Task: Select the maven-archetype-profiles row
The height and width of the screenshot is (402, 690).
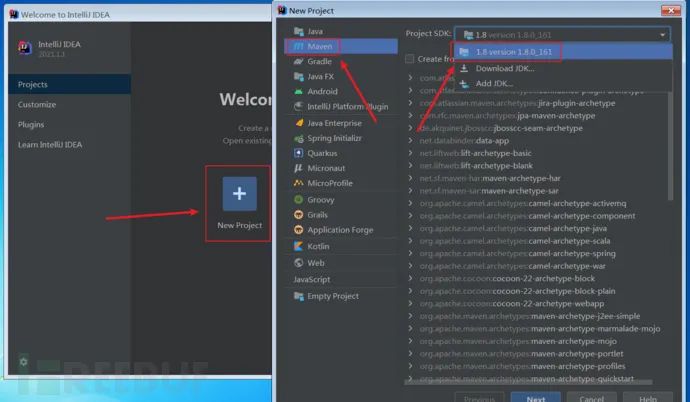Action: pyautogui.click(x=535, y=366)
